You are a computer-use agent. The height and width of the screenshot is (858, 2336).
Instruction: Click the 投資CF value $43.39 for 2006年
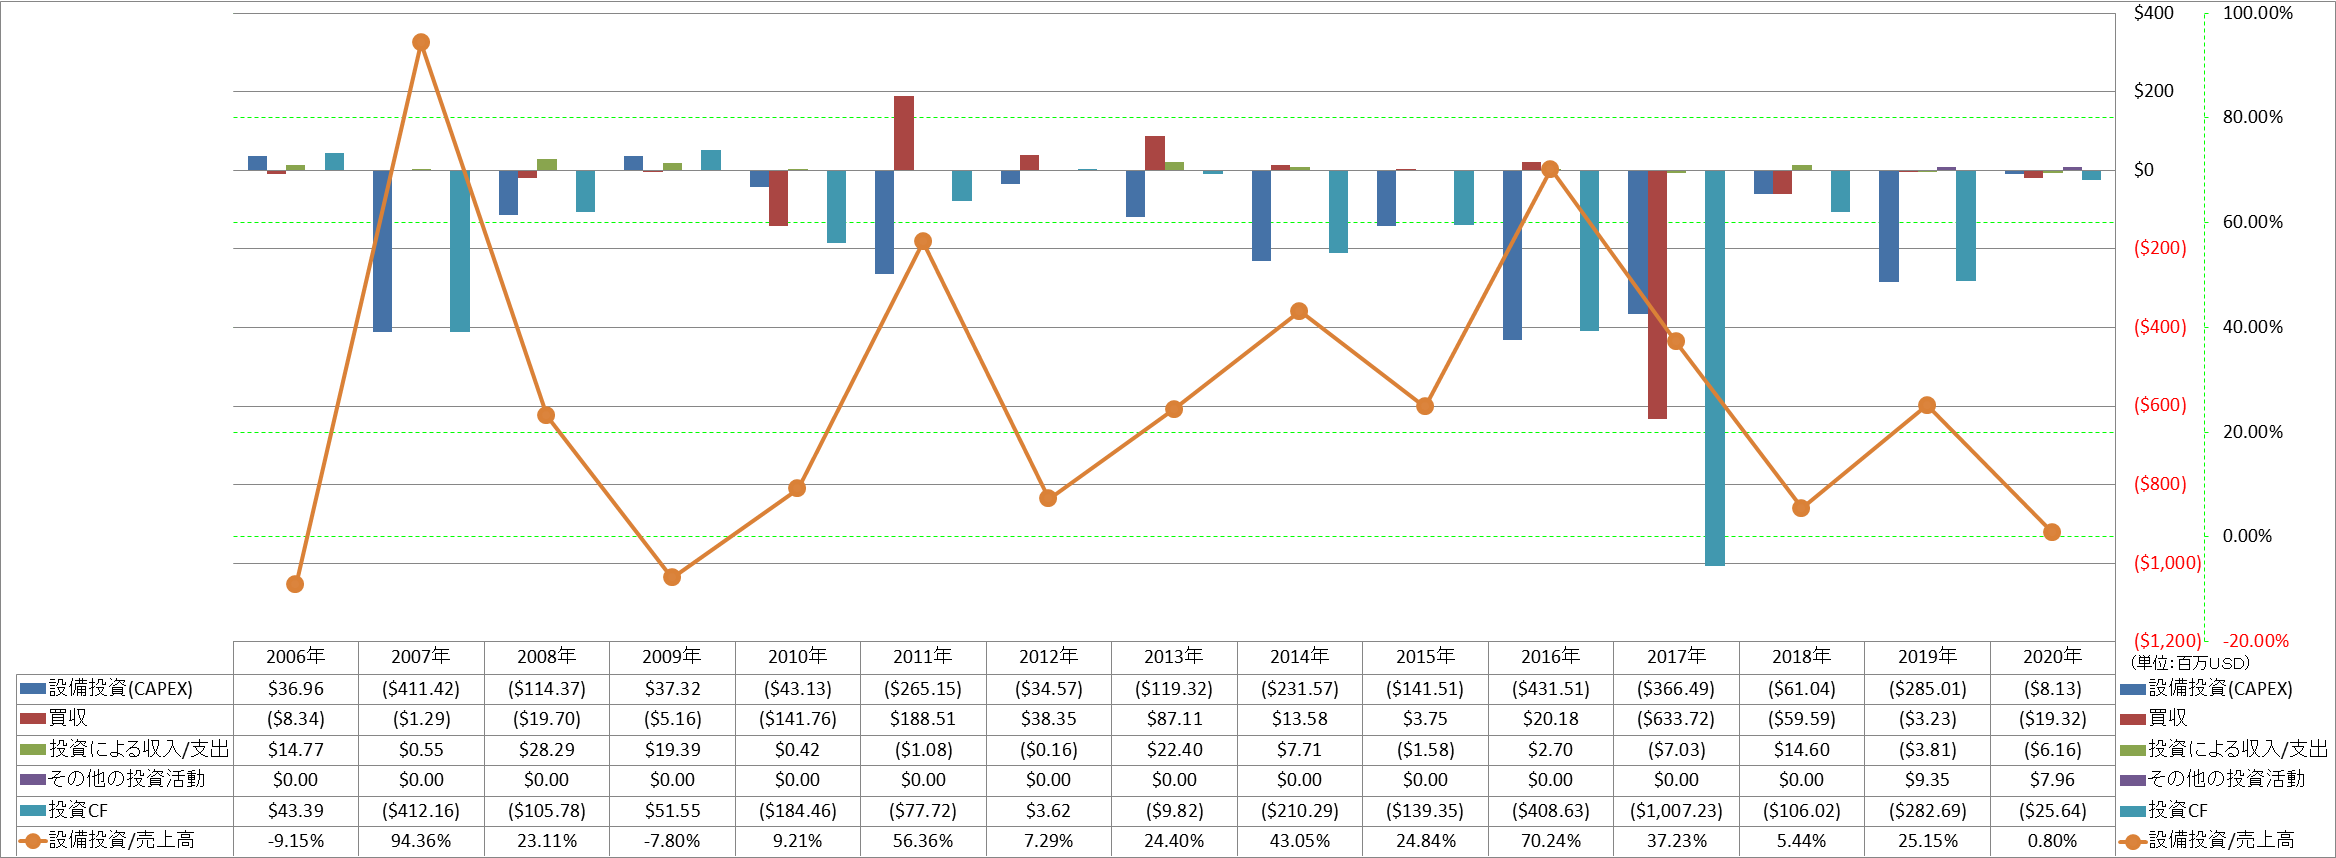tap(296, 810)
